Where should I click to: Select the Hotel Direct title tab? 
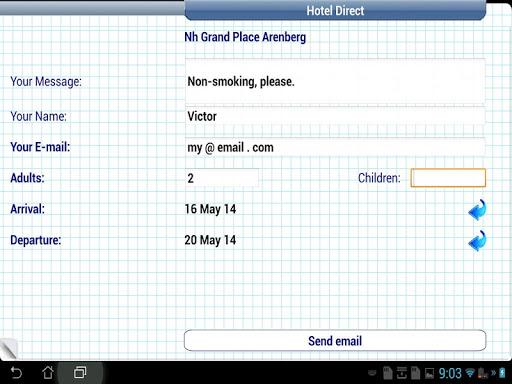[x=335, y=11]
